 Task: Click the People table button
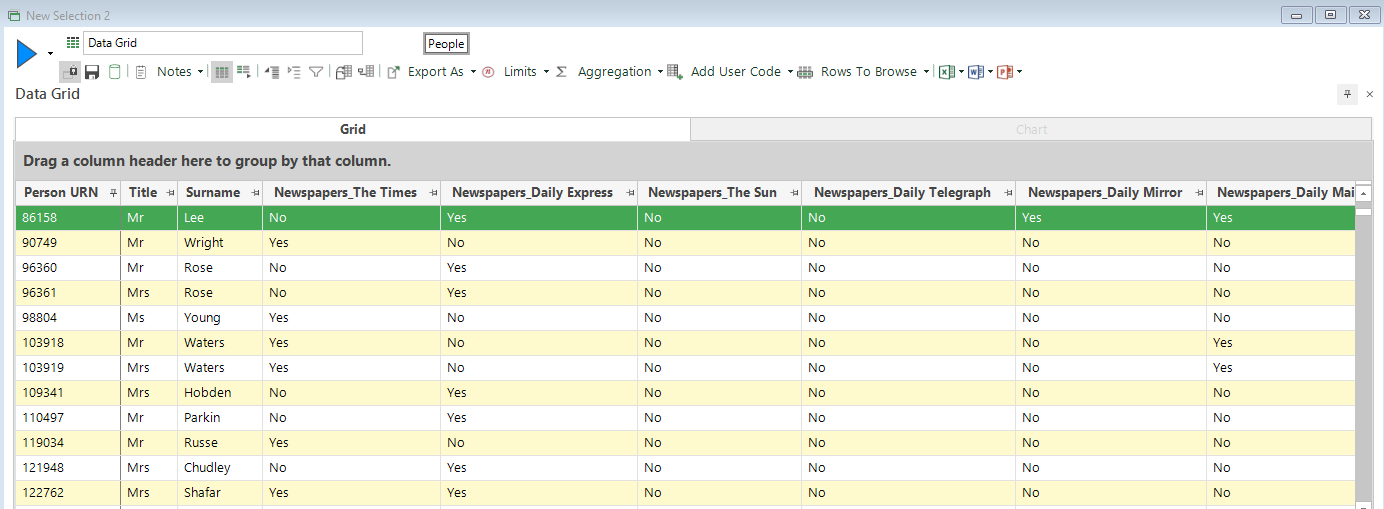coord(446,44)
